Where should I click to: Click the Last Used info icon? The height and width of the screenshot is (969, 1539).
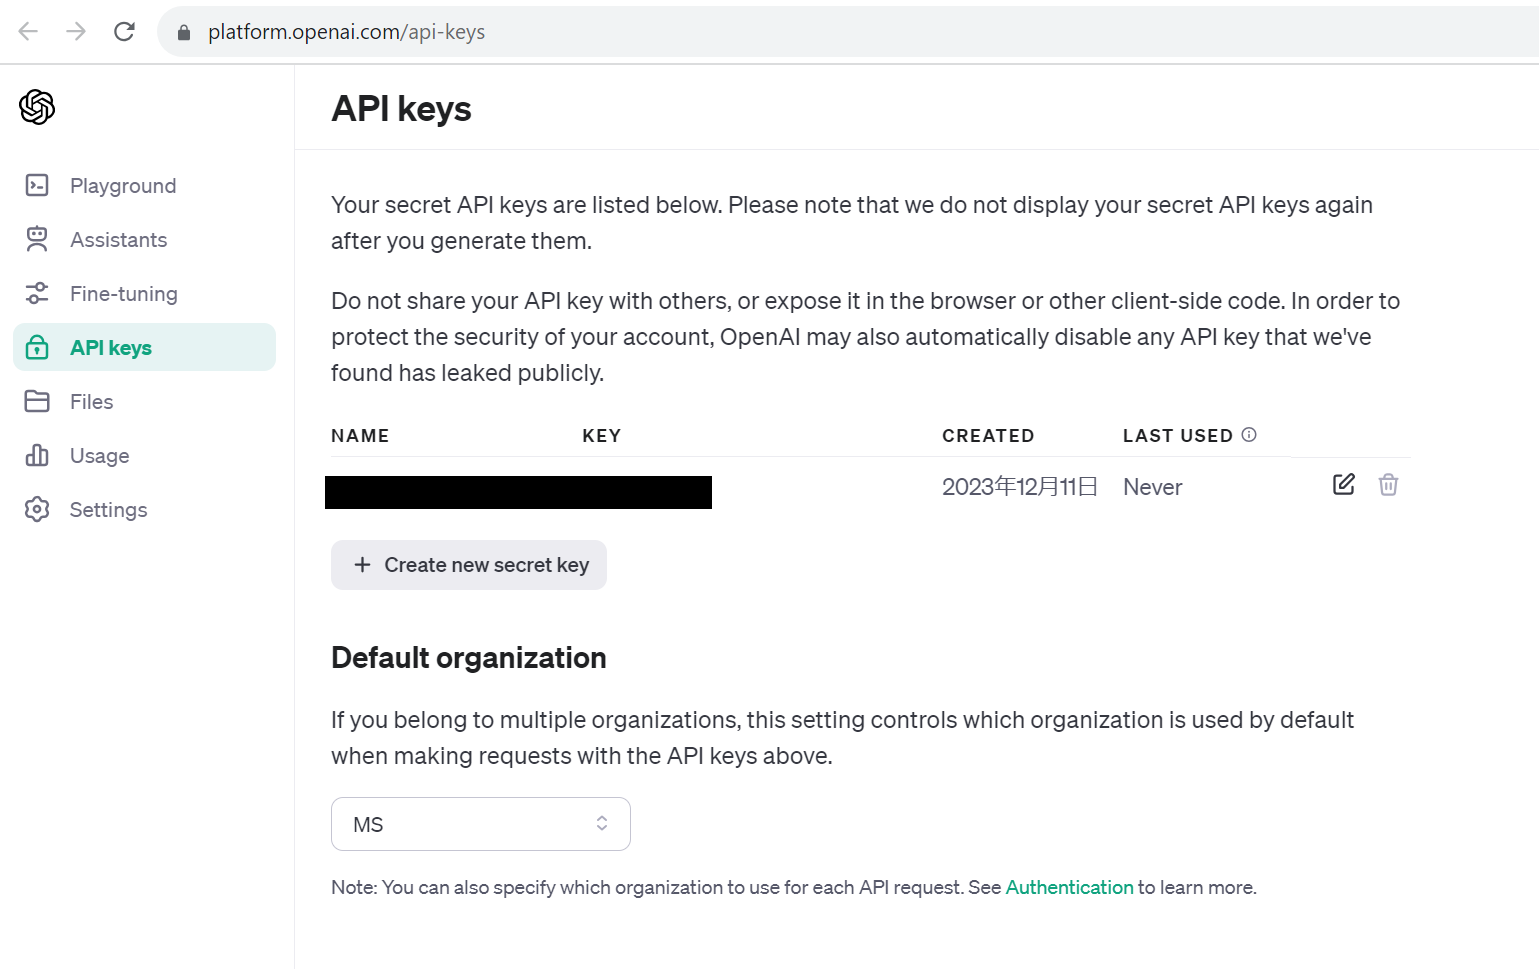click(1249, 435)
